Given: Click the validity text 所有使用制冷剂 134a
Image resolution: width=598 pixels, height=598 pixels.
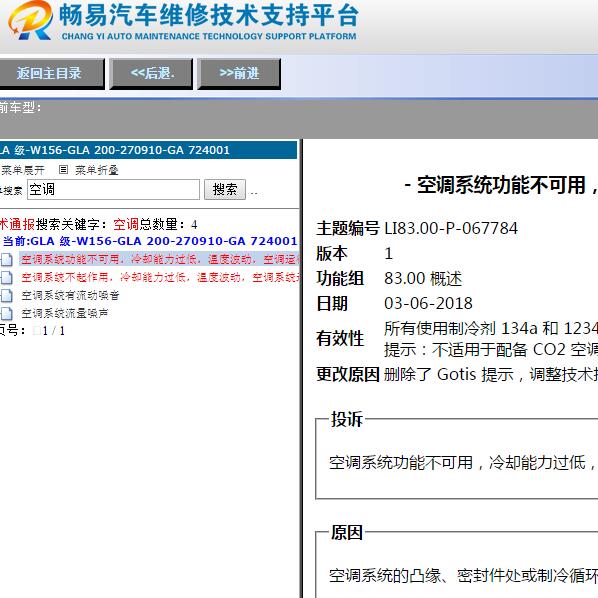Looking at the screenshot, I should pyautogui.click(x=491, y=328).
